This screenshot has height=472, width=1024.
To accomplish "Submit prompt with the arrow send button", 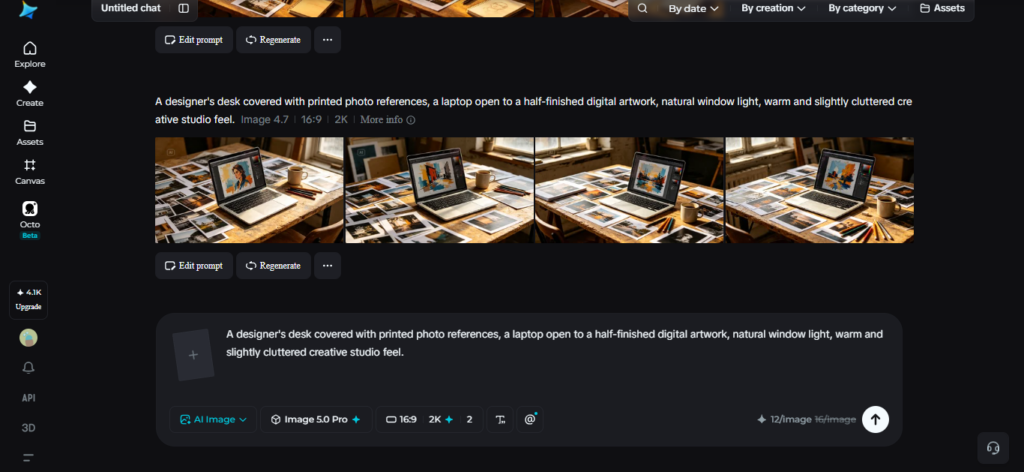I will [x=875, y=419].
